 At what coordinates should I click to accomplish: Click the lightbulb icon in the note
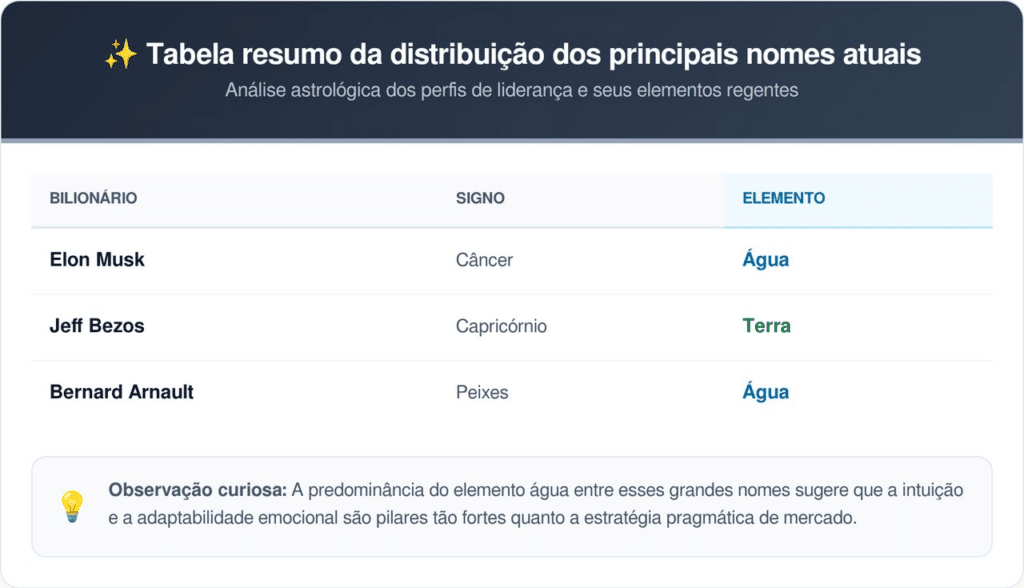click(x=72, y=506)
